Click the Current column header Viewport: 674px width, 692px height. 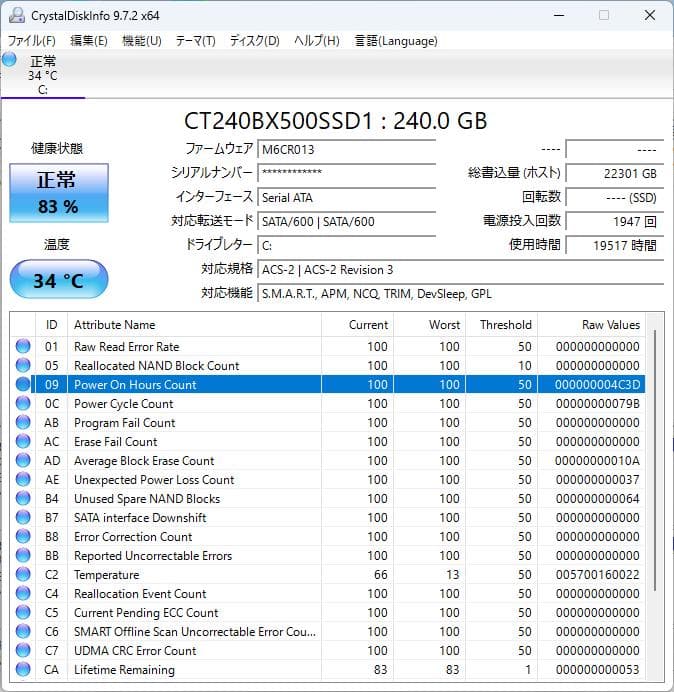(357, 325)
